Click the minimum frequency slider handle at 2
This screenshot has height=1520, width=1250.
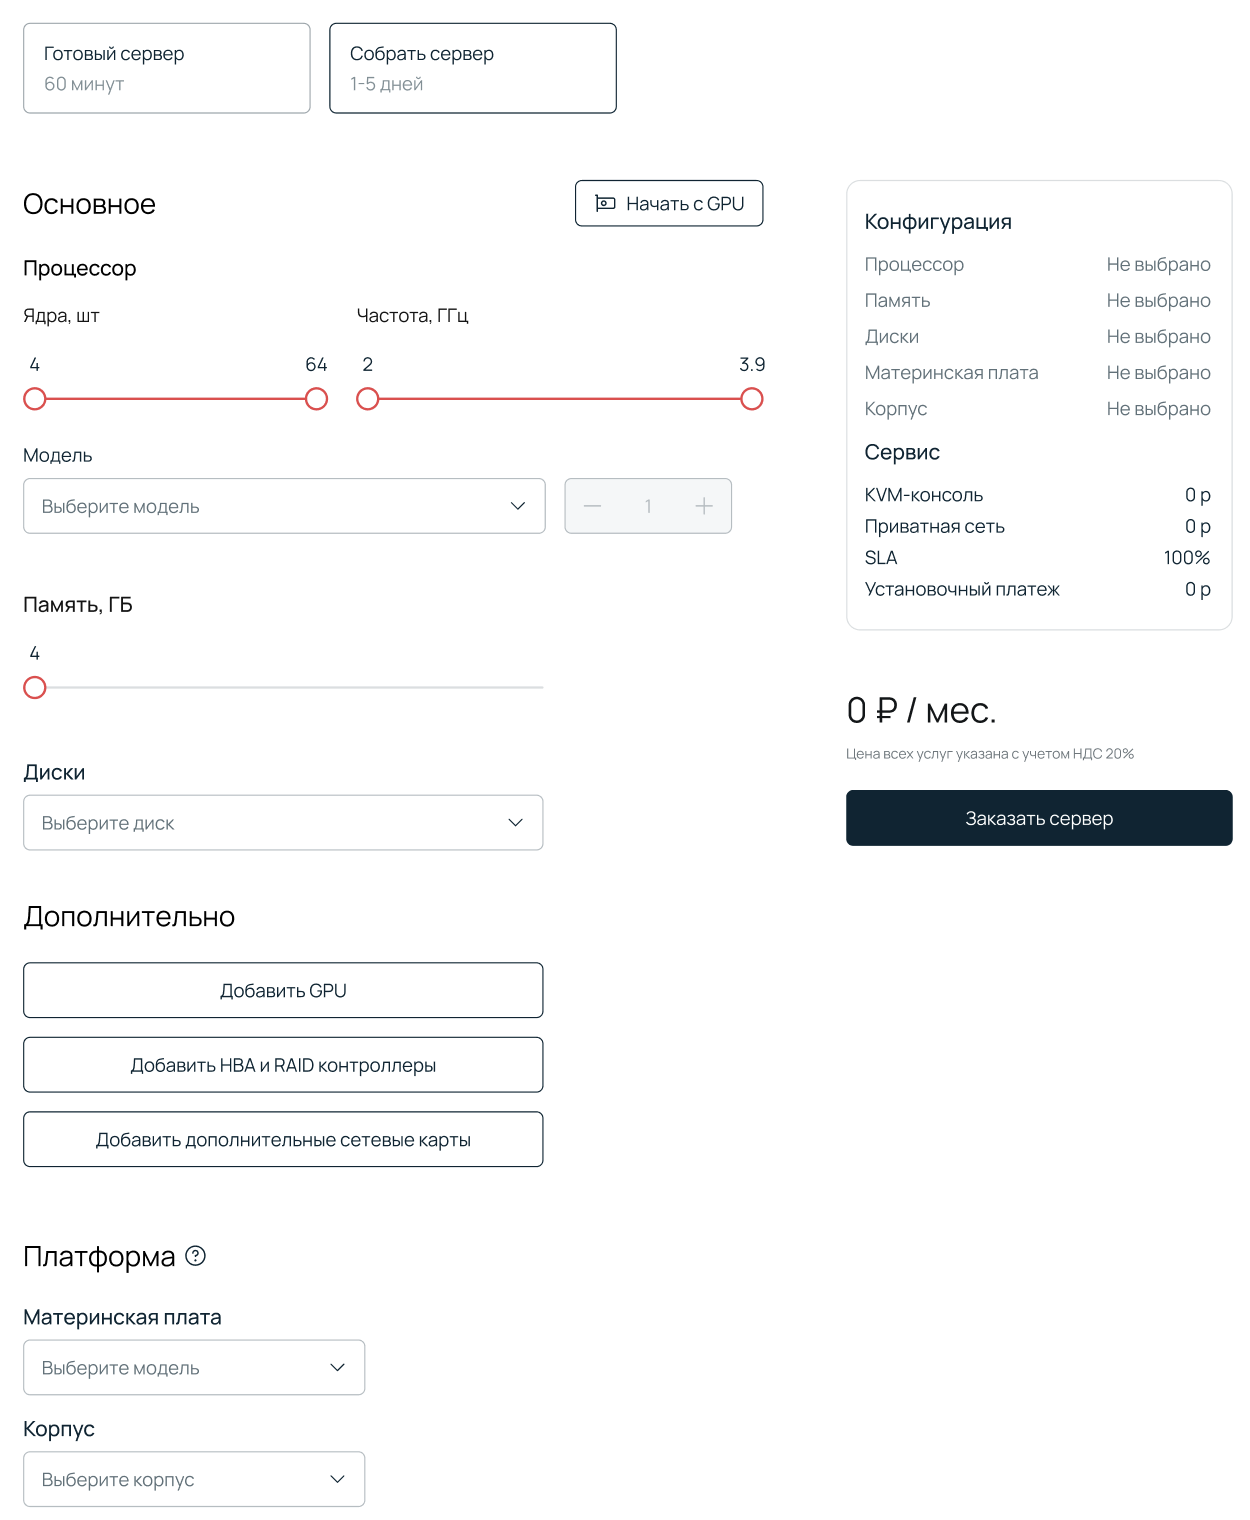(368, 399)
